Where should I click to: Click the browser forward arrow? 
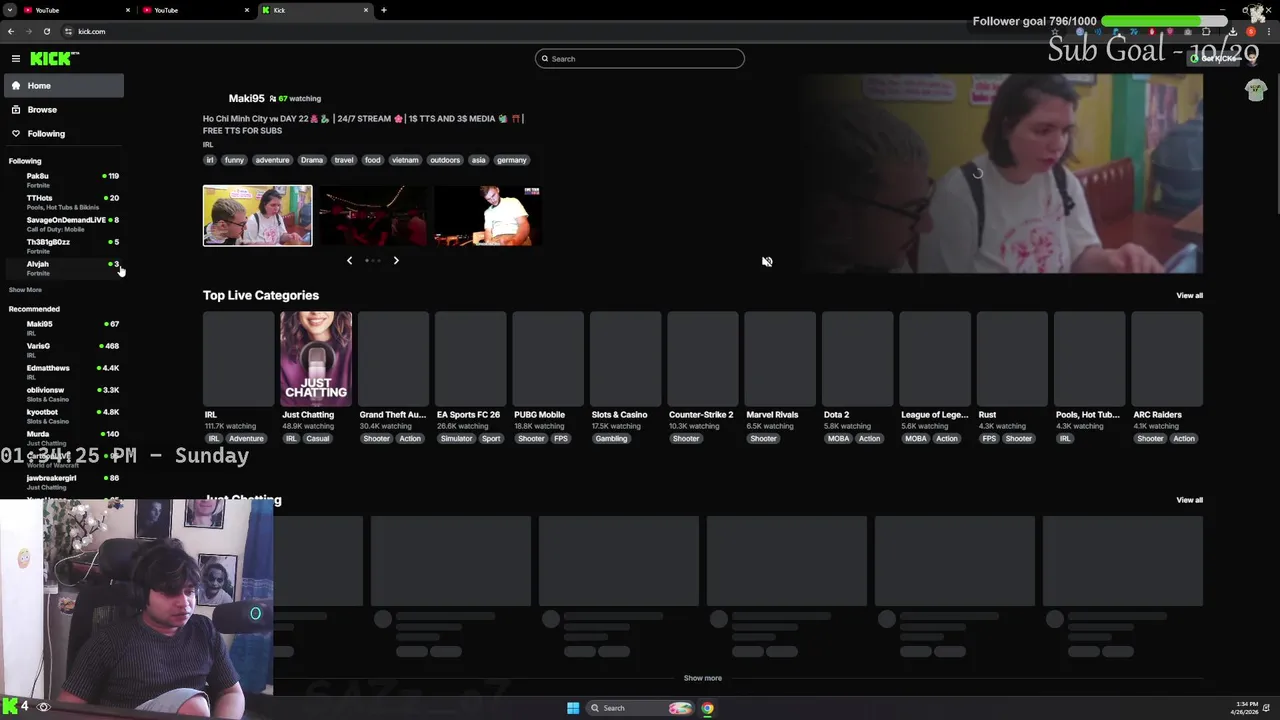[28, 31]
